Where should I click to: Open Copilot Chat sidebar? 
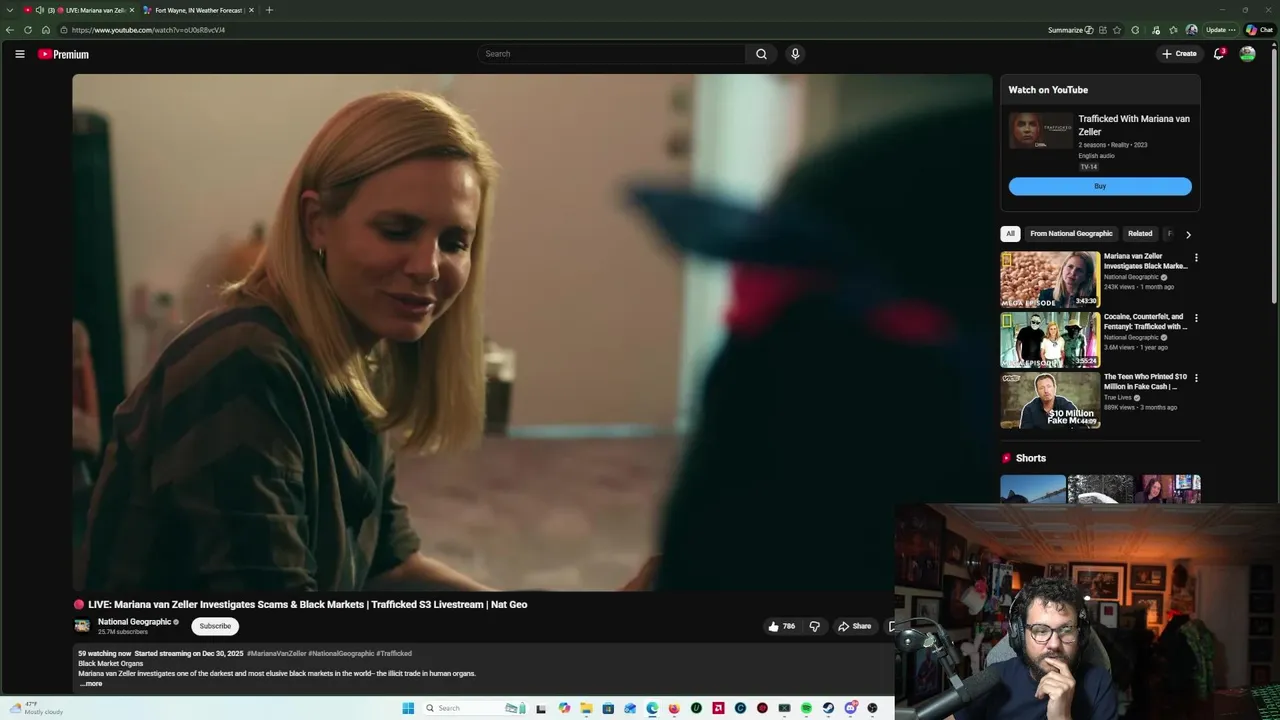(x=1259, y=30)
